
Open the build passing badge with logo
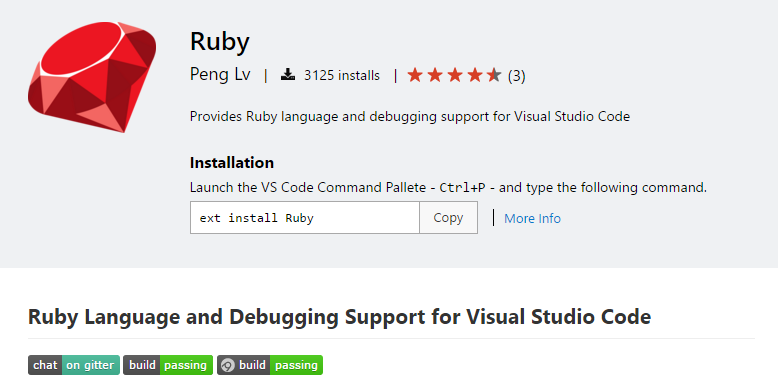click(270, 365)
